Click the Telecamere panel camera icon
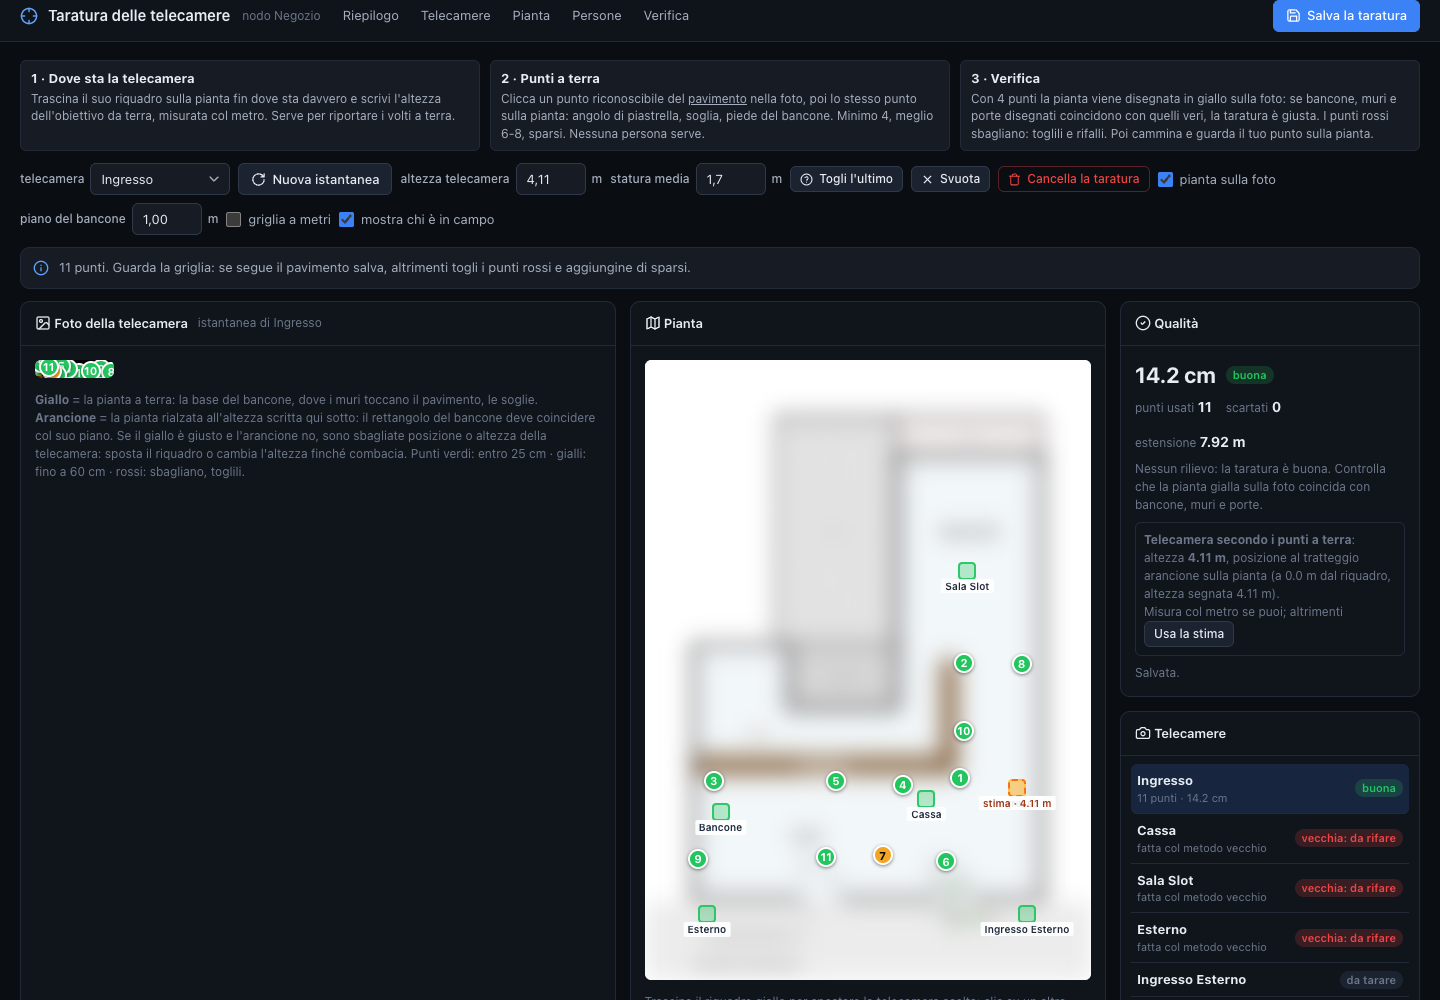The width and height of the screenshot is (1440, 1000). [x=1143, y=733]
